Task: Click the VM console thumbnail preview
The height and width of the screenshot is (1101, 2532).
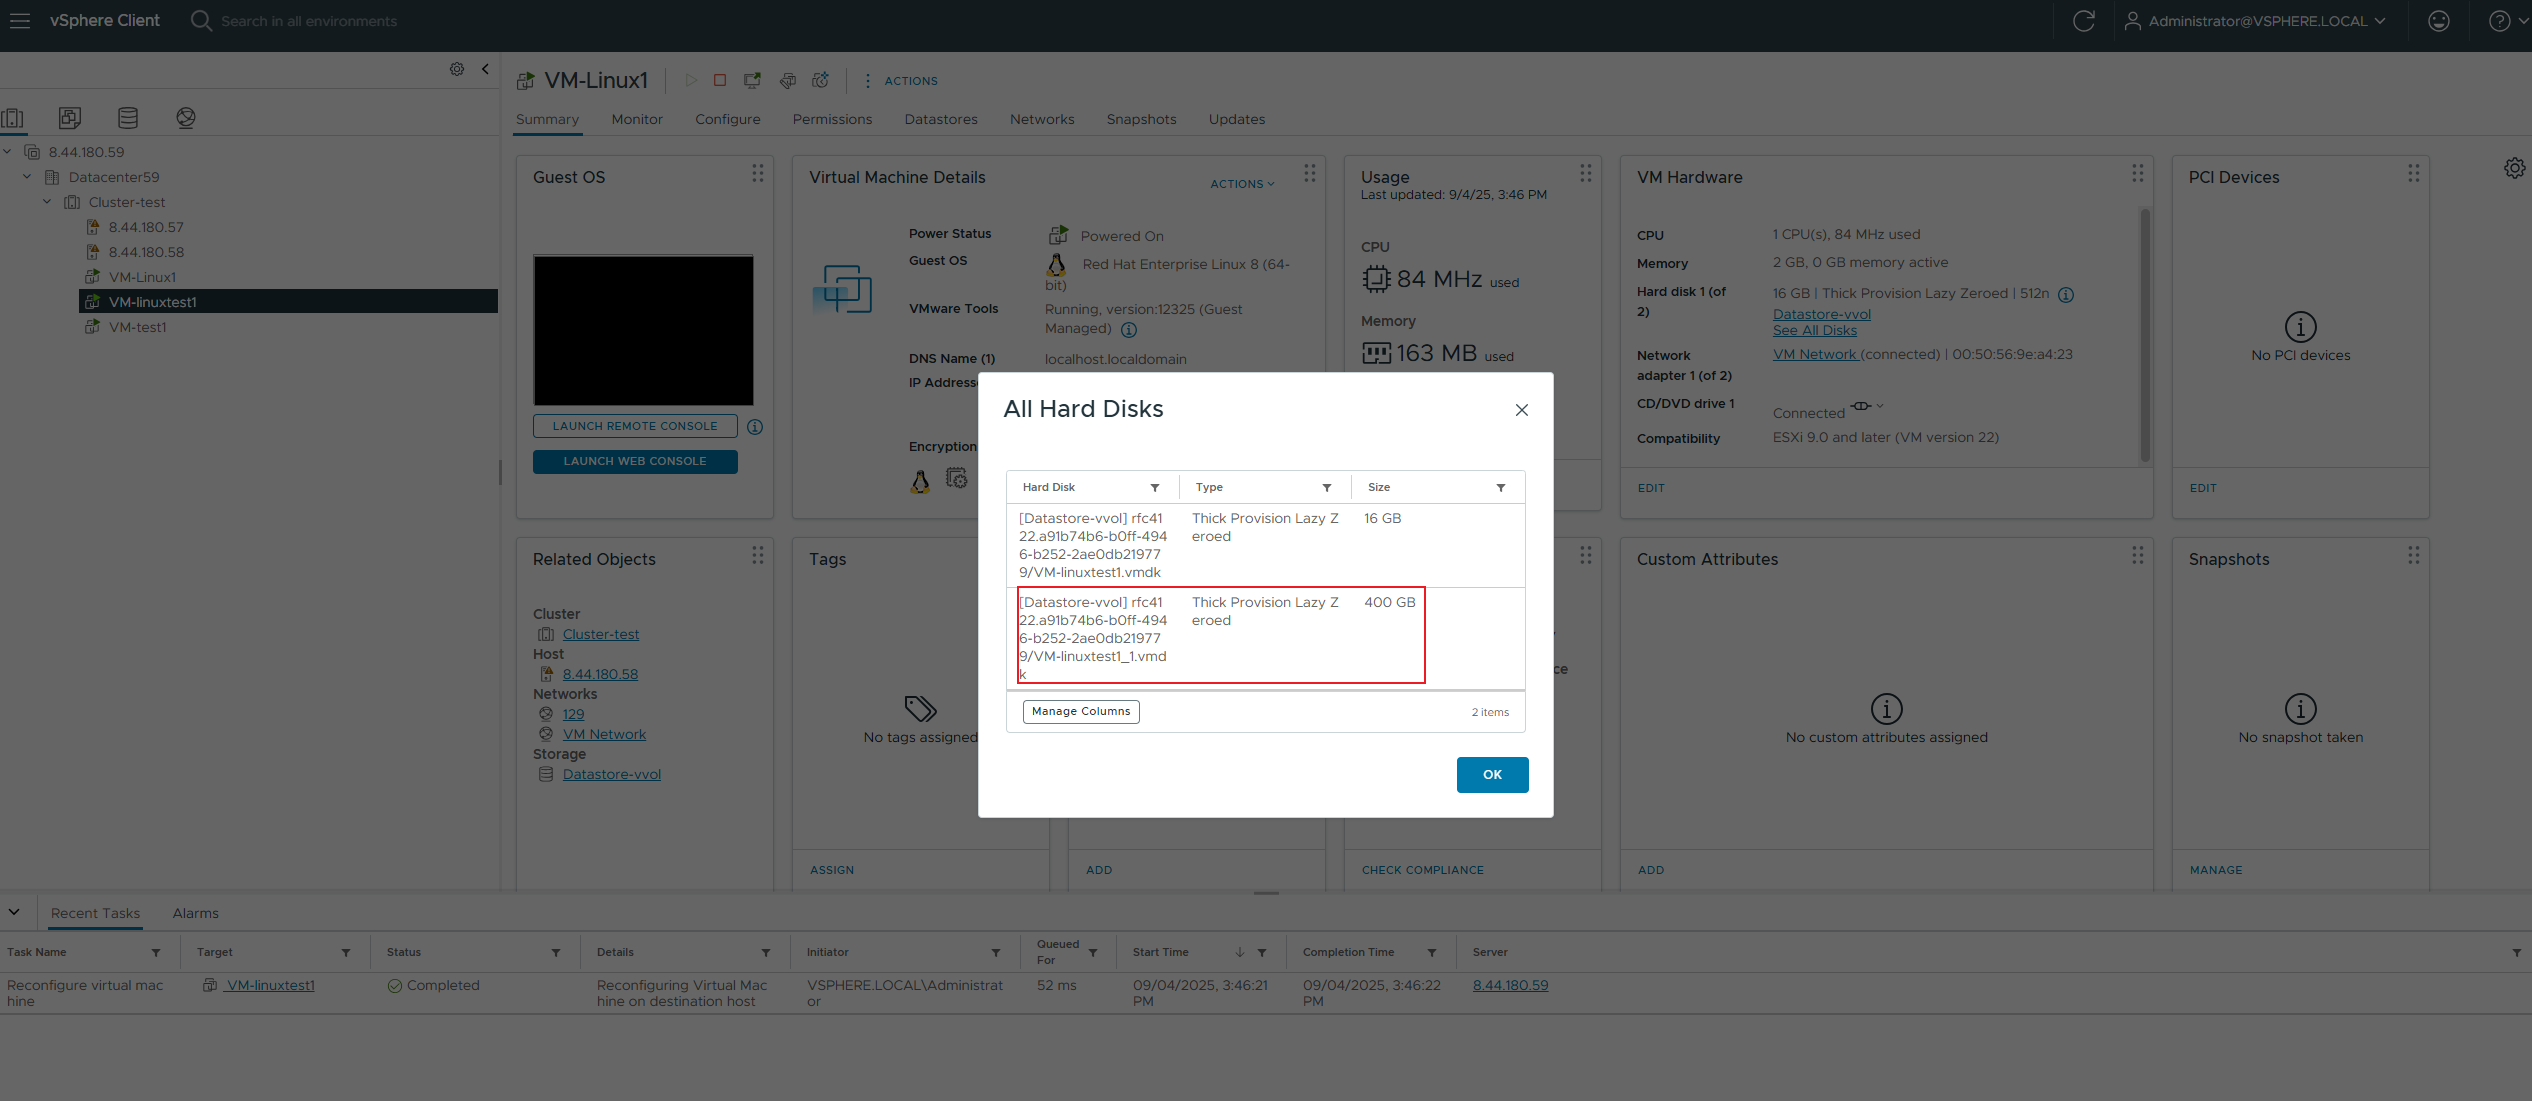Action: 643,330
